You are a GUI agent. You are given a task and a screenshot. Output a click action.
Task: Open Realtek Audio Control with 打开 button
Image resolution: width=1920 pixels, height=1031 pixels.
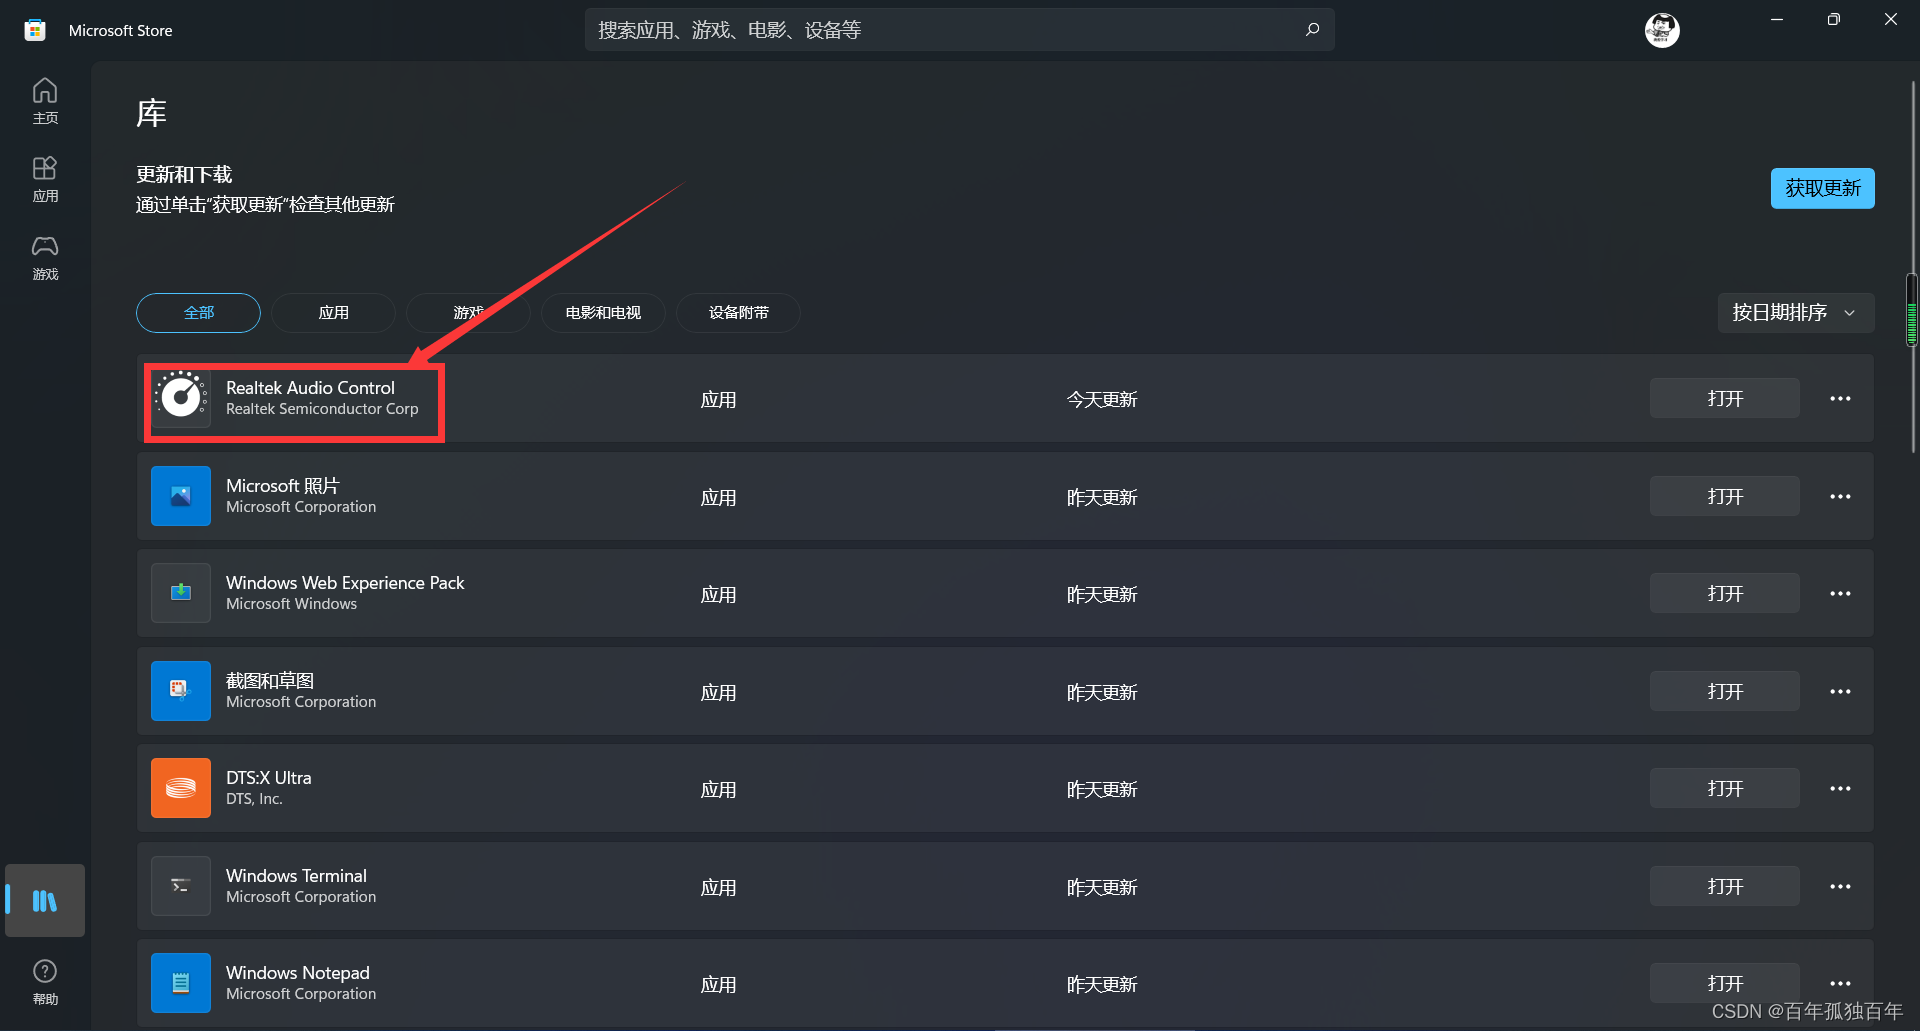[1725, 398]
